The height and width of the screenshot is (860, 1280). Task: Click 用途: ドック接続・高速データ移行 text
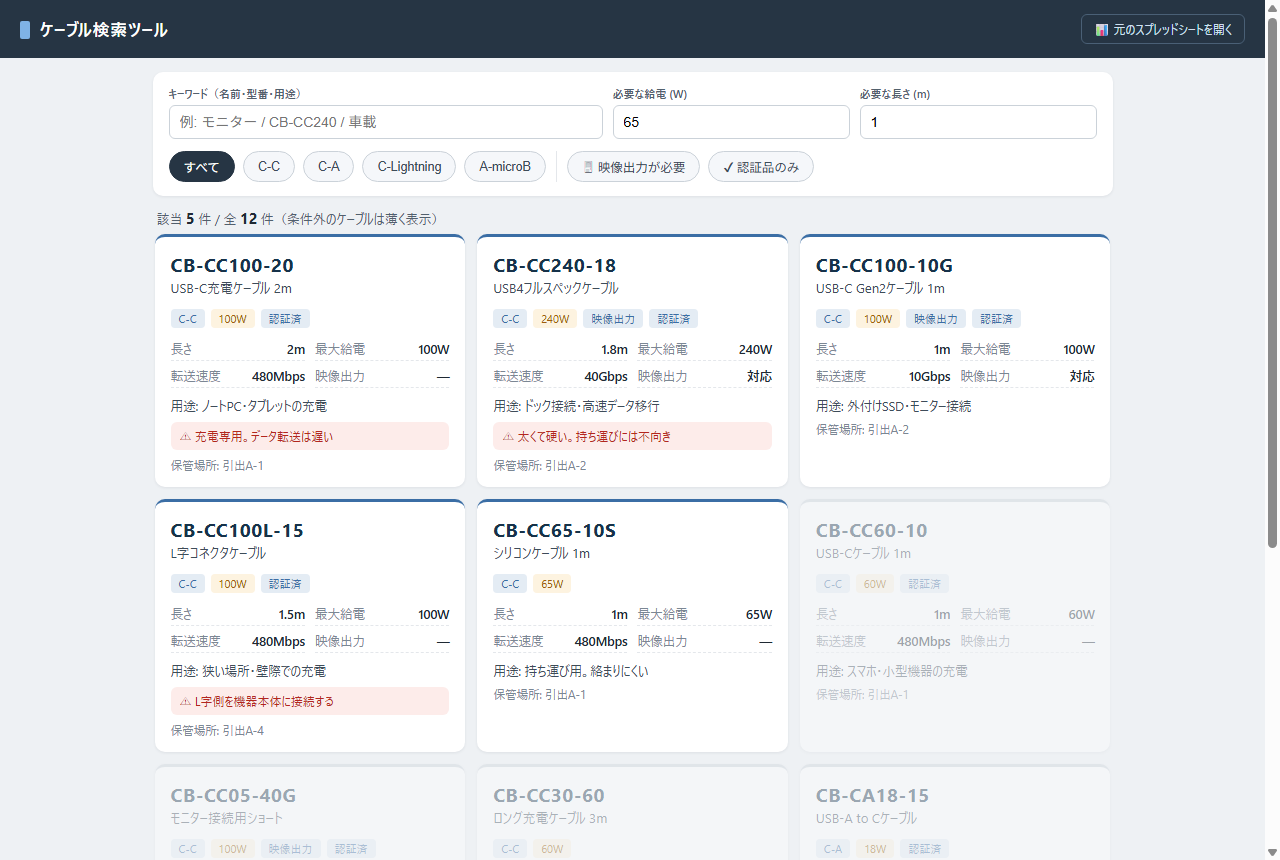tap(576, 406)
